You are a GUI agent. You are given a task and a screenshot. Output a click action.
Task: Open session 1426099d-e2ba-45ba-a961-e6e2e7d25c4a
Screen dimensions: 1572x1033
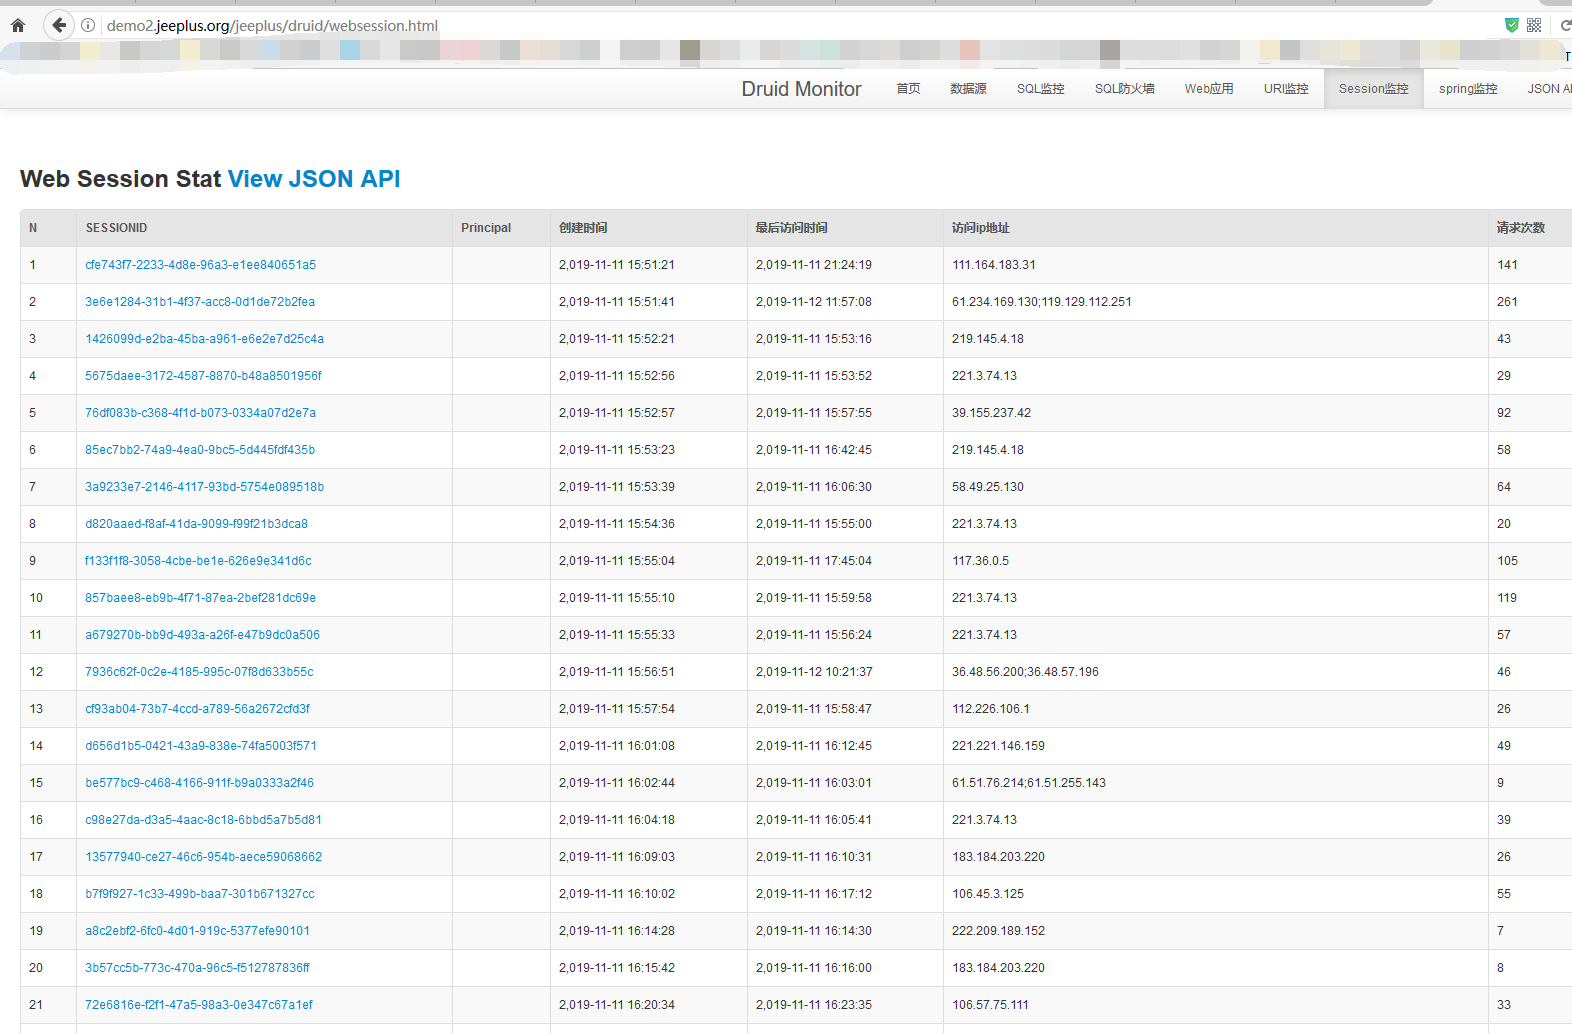click(204, 339)
